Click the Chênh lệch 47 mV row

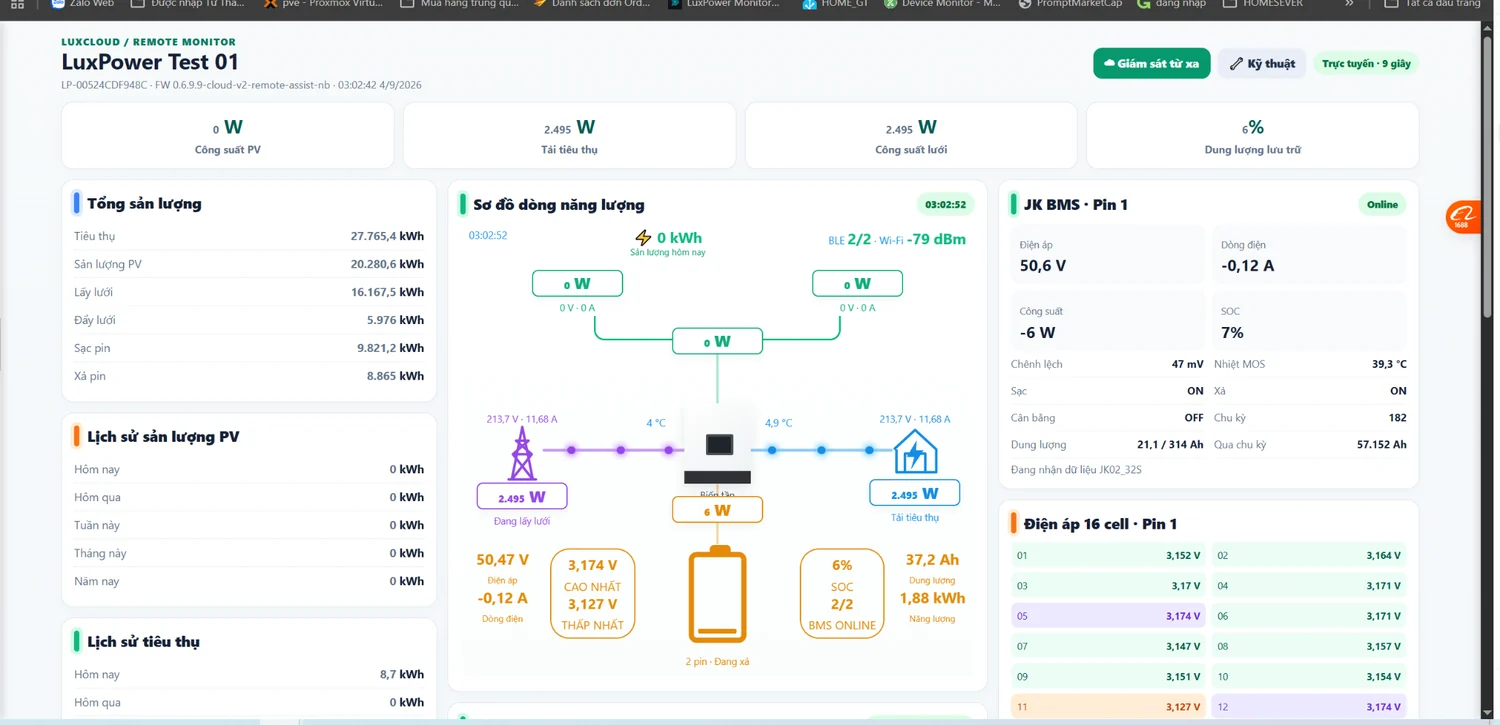[x=1107, y=364]
